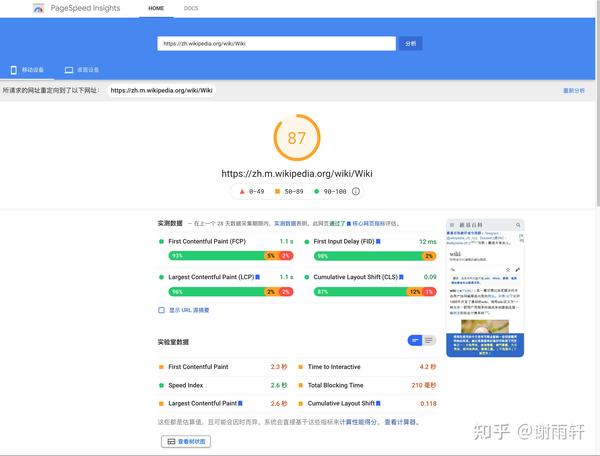This screenshot has height=456, width=600.
Task: Open the DOCS tab
Action: (191, 8)
